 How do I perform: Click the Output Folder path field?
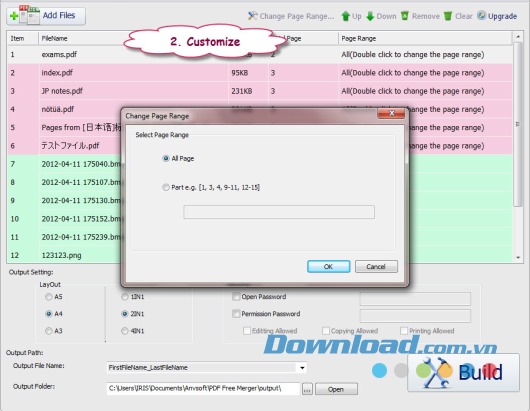point(203,389)
